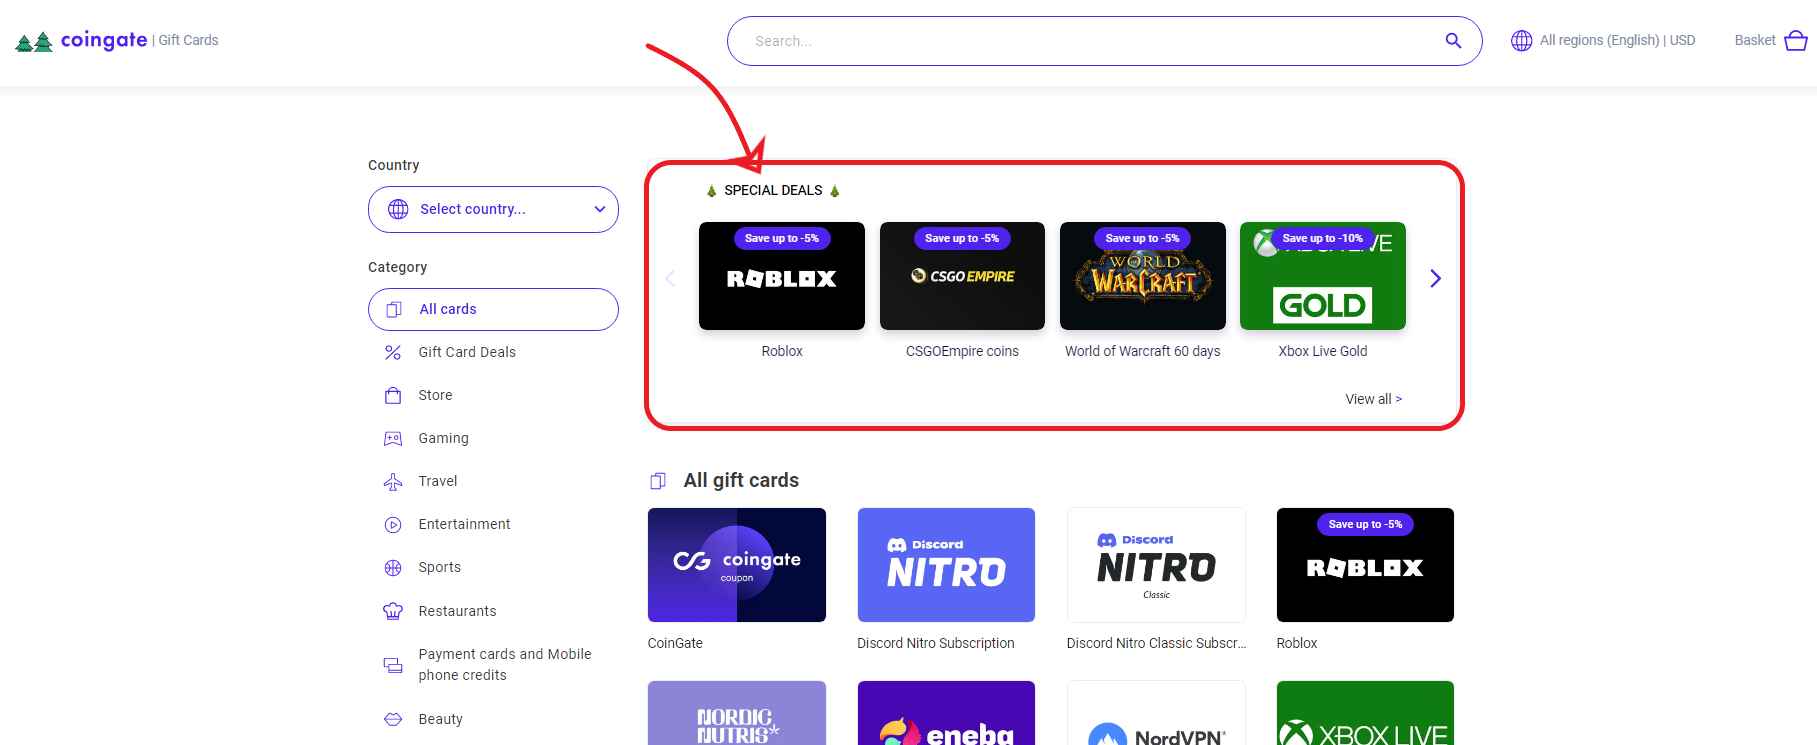Click the Sports ball icon
Viewport: 1817px width, 745px height.
click(x=393, y=568)
